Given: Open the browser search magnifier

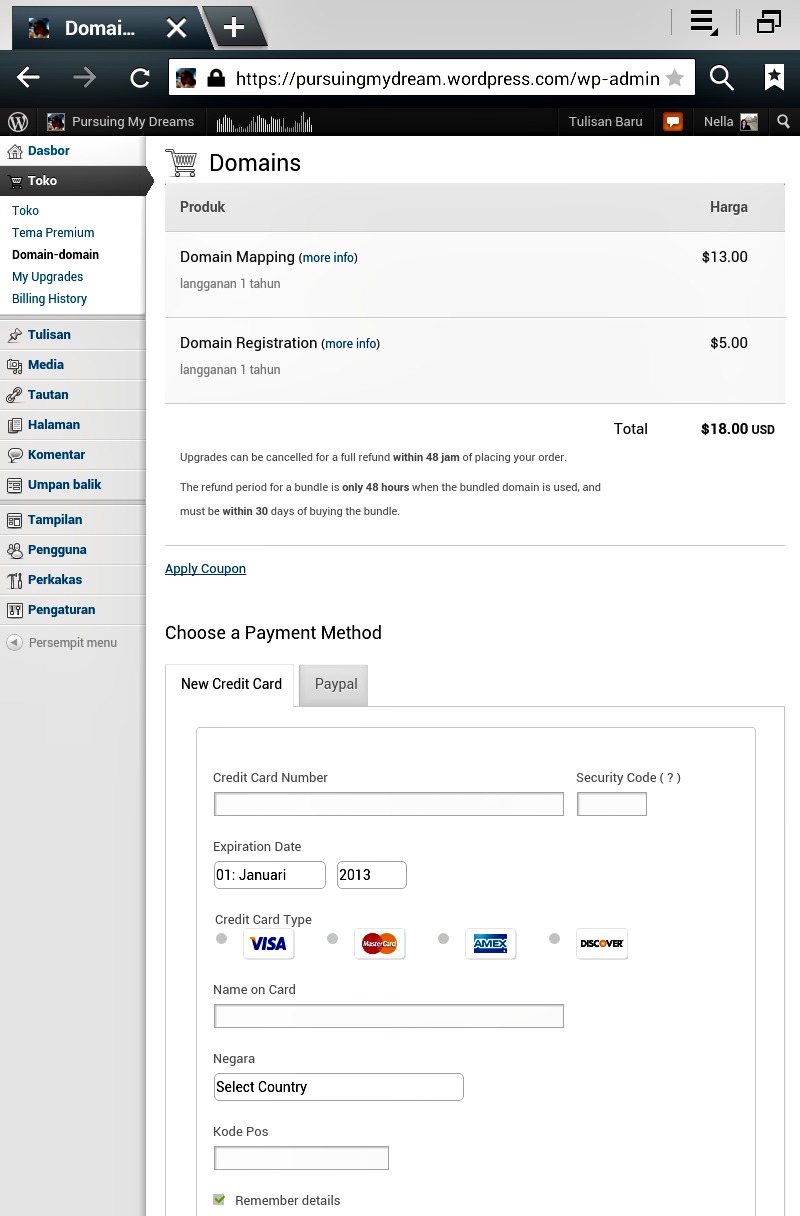Looking at the screenshot, I should pyautogui.click(x=721, y=78).
